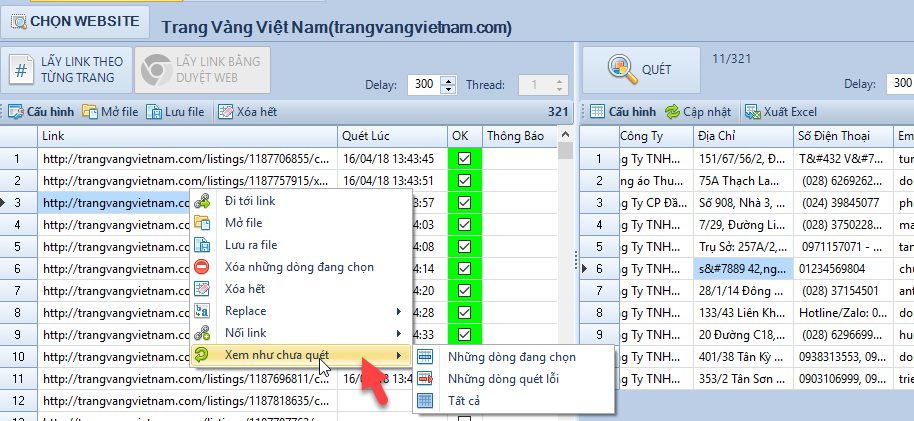Image resolution: width=914 pixels, height=421 pixels.
Task: Click Mở file in the toolbar
Action: [110, 112]
